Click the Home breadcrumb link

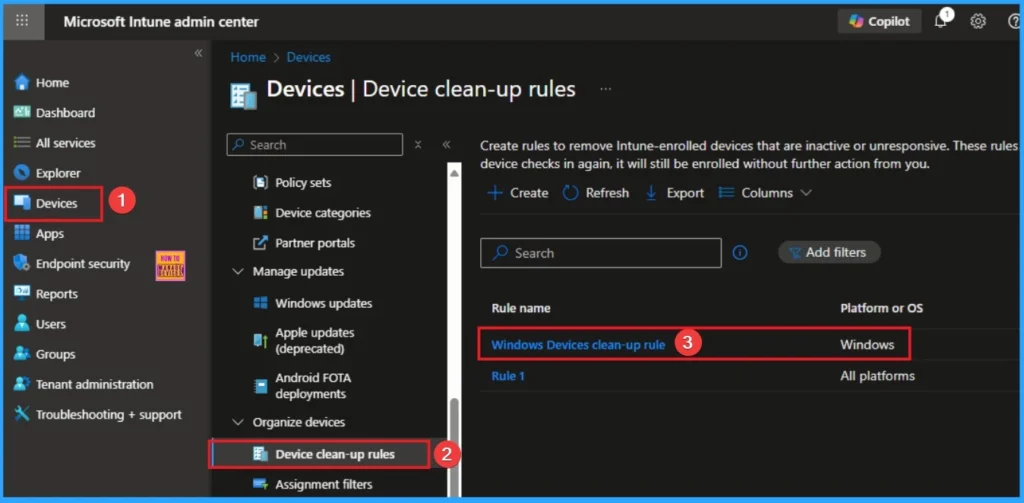(248, 57)
